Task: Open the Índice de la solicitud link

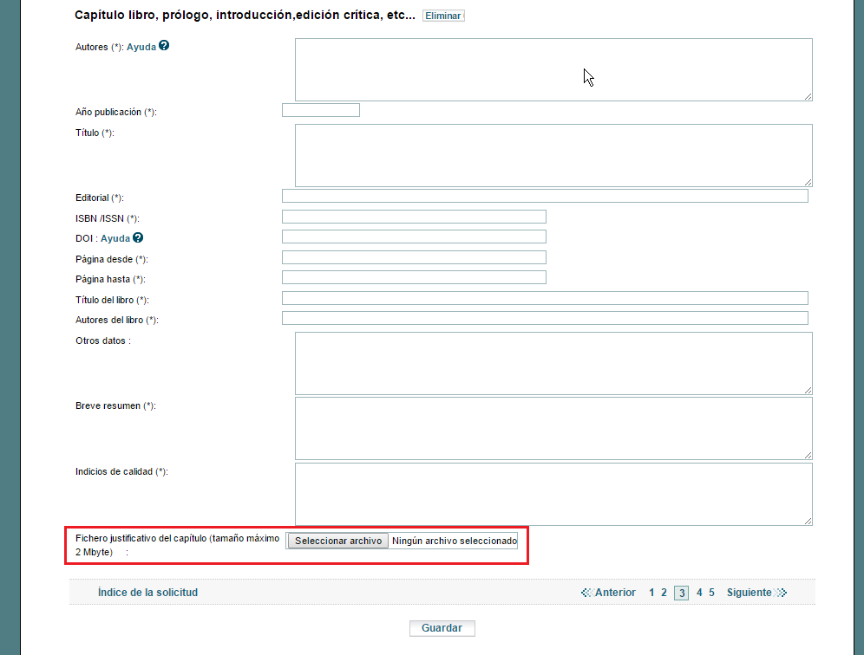Action: click(x=148, y=592)
